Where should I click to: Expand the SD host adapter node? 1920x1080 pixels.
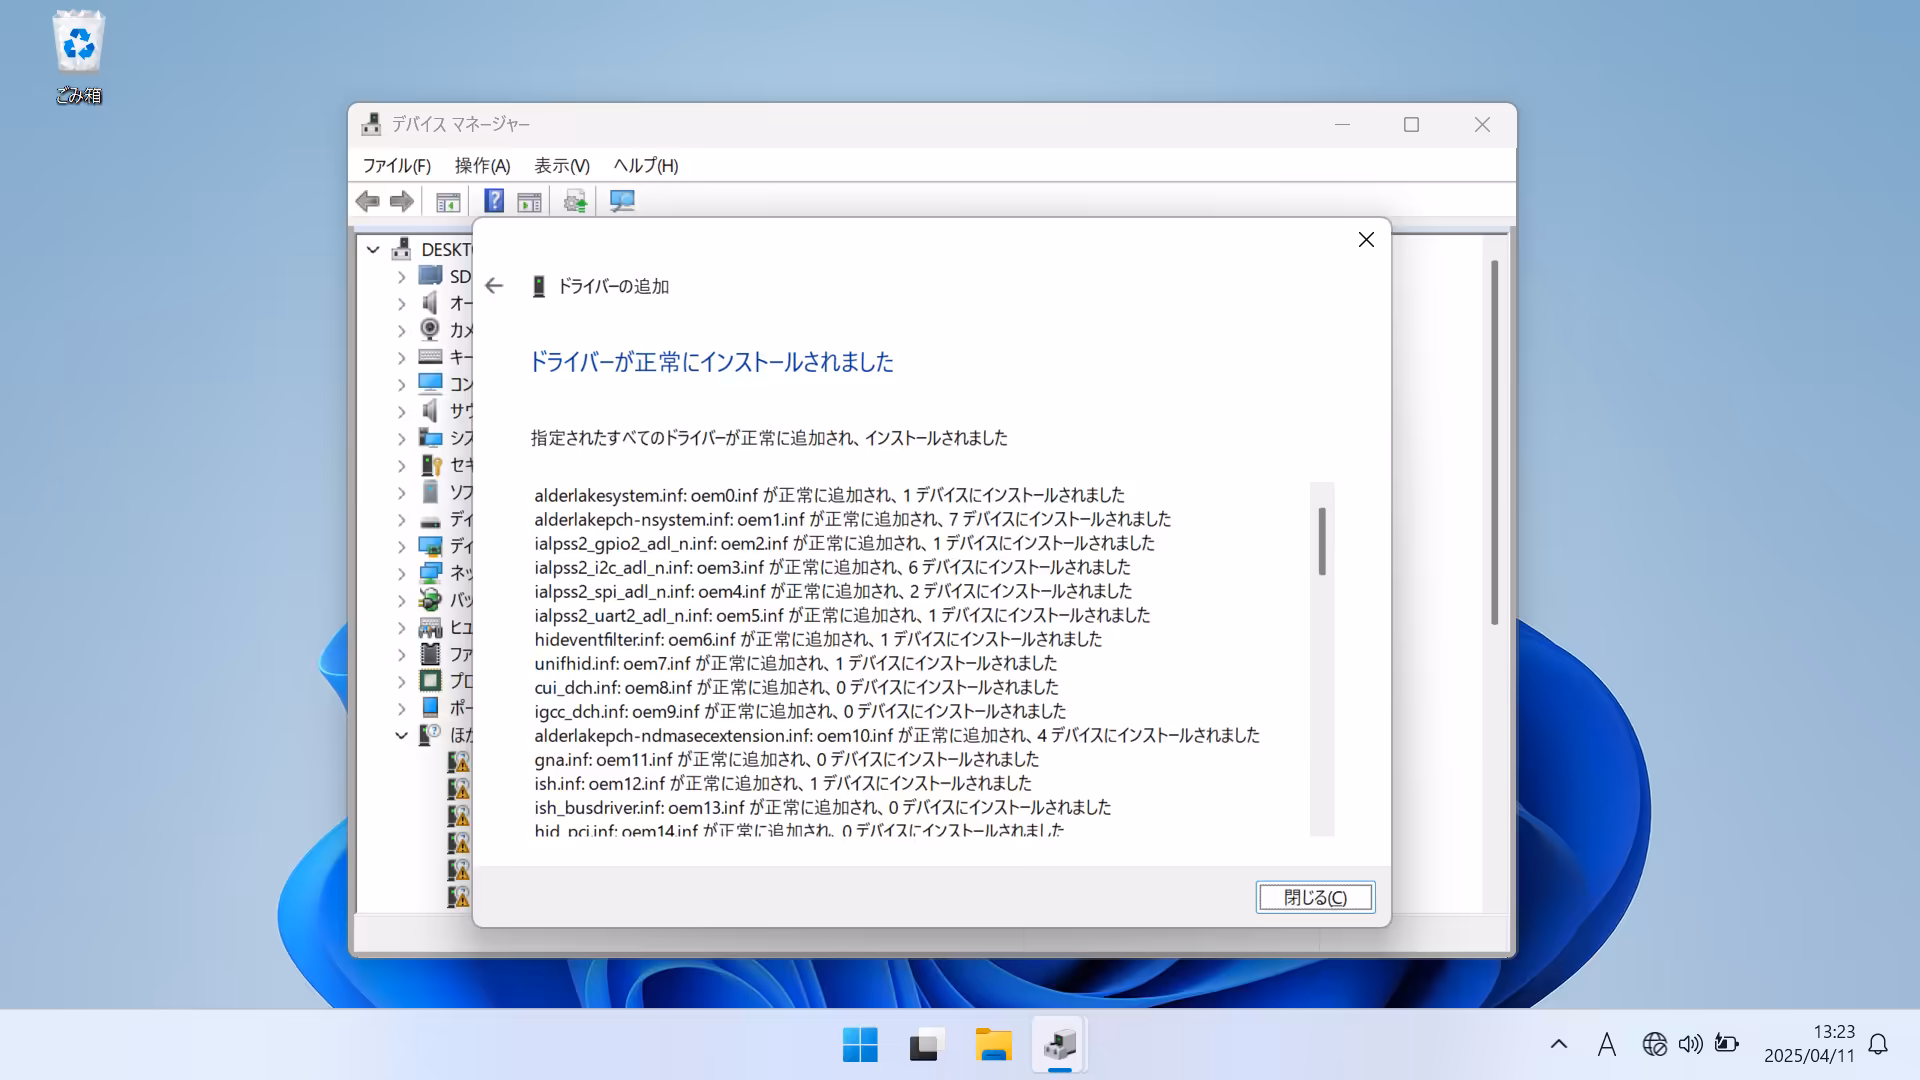401,277
